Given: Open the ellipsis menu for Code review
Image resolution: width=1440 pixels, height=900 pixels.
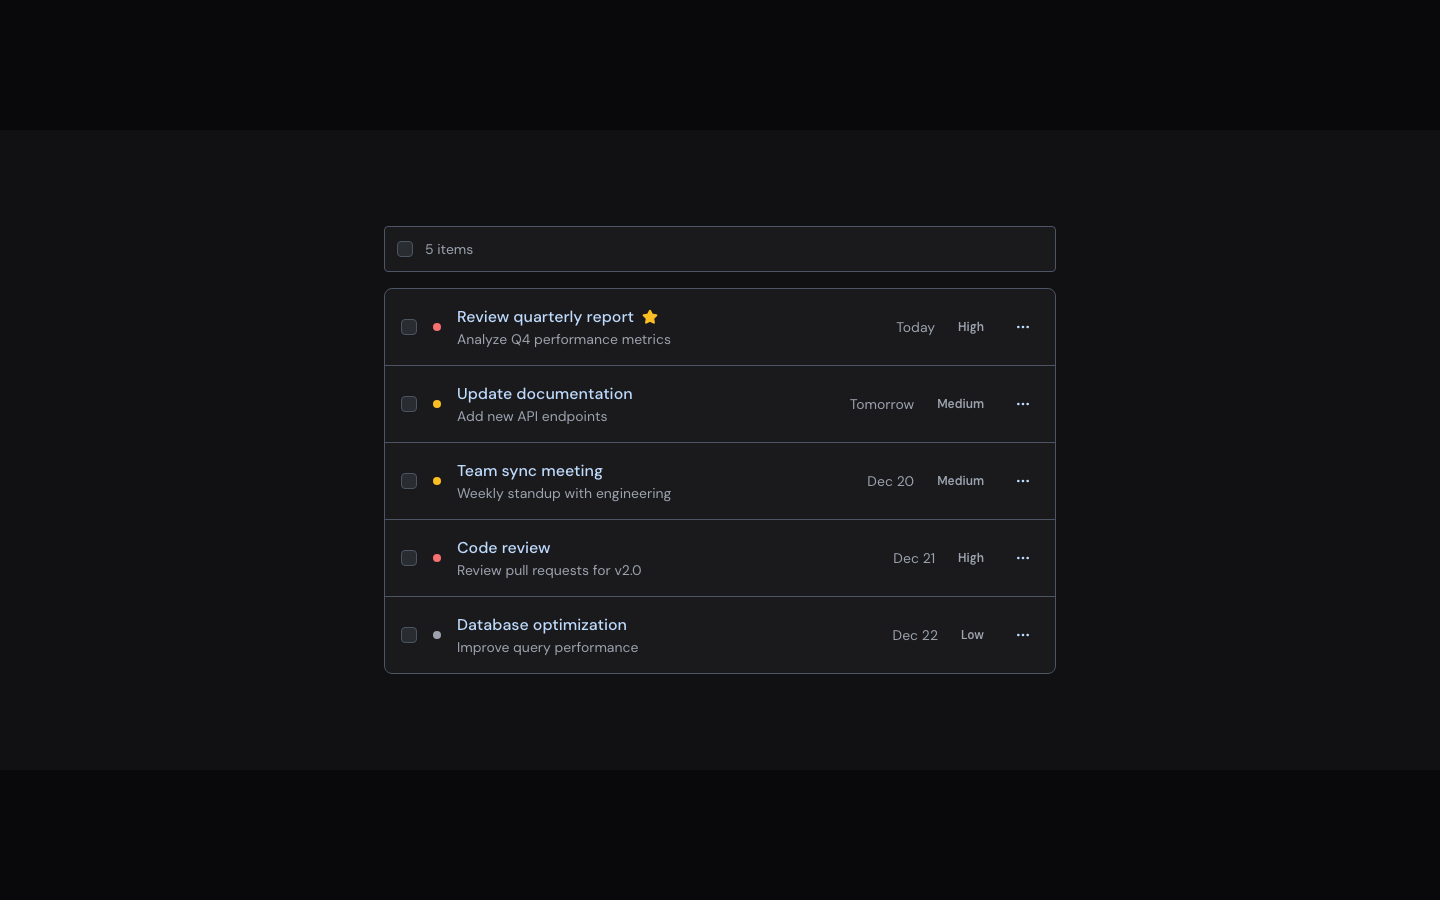Looking at the screenshot, I should 1023,558.
